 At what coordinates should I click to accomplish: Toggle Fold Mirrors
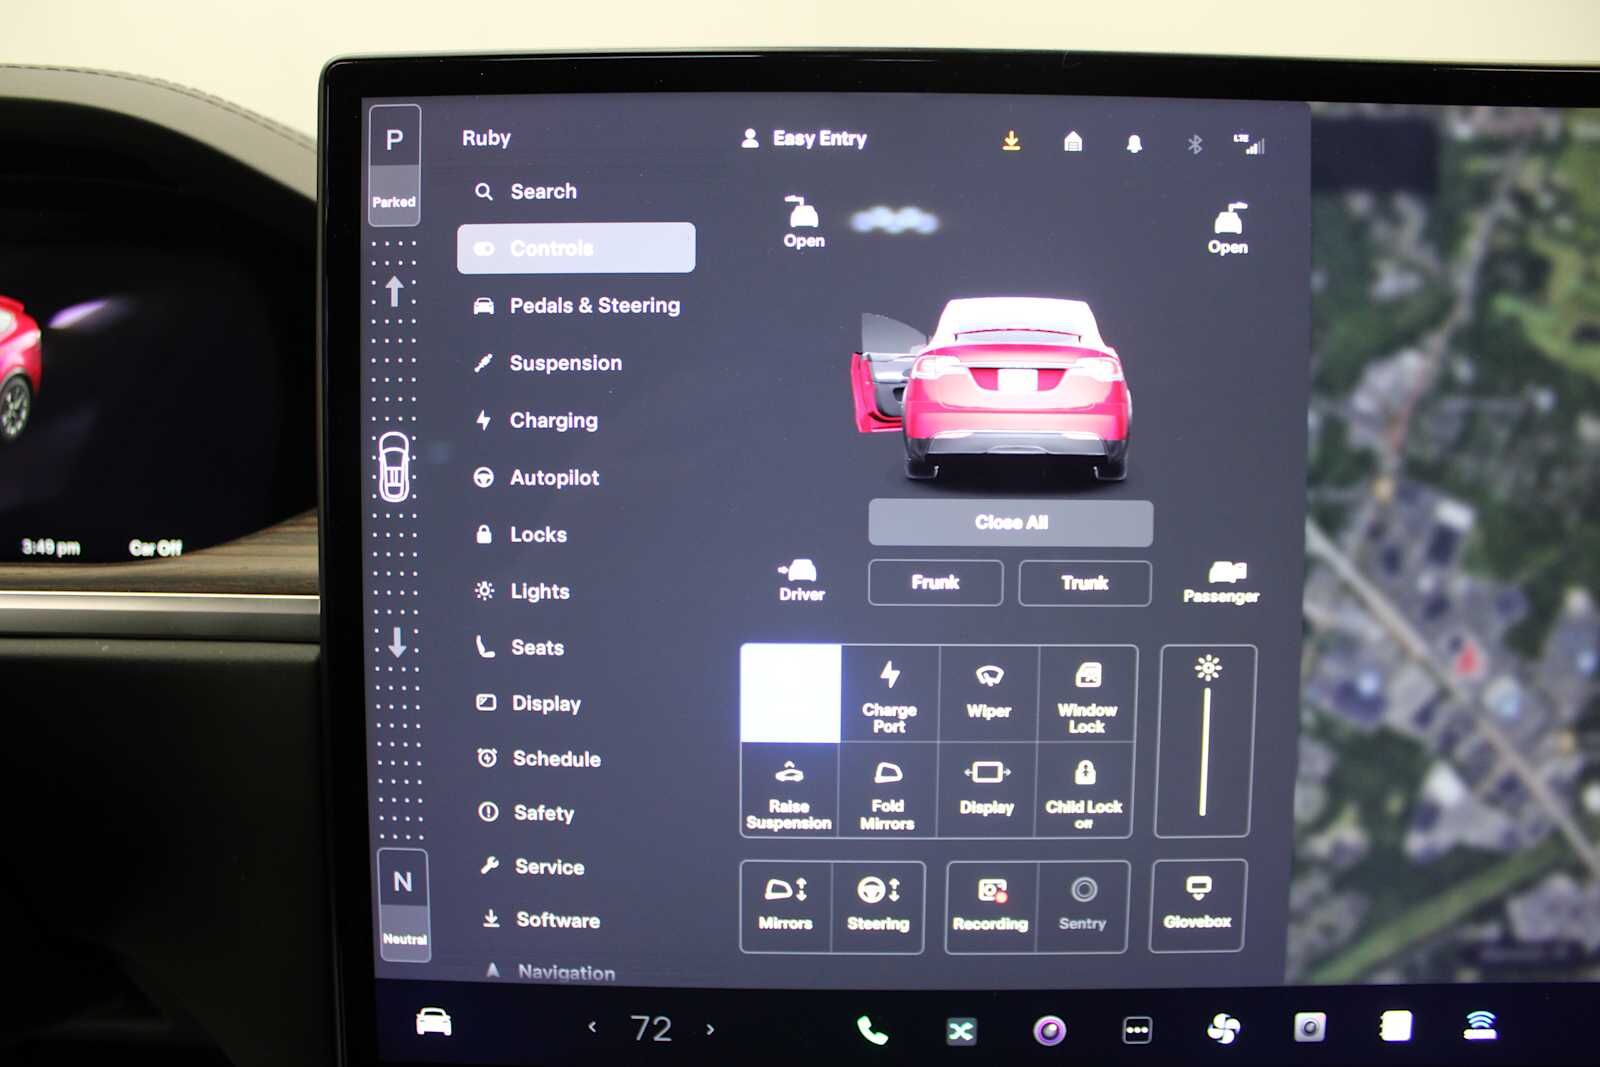(x=888, y=792)
